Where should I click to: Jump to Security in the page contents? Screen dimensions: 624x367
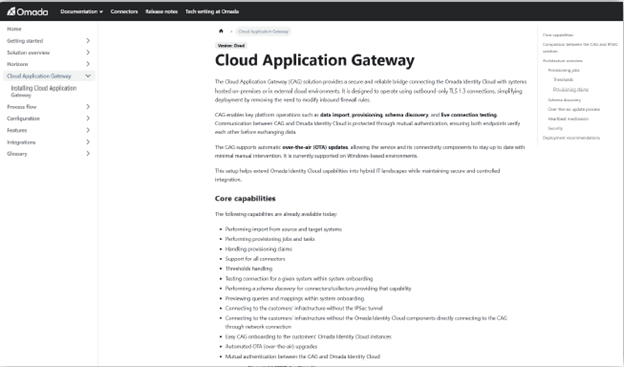555,129
